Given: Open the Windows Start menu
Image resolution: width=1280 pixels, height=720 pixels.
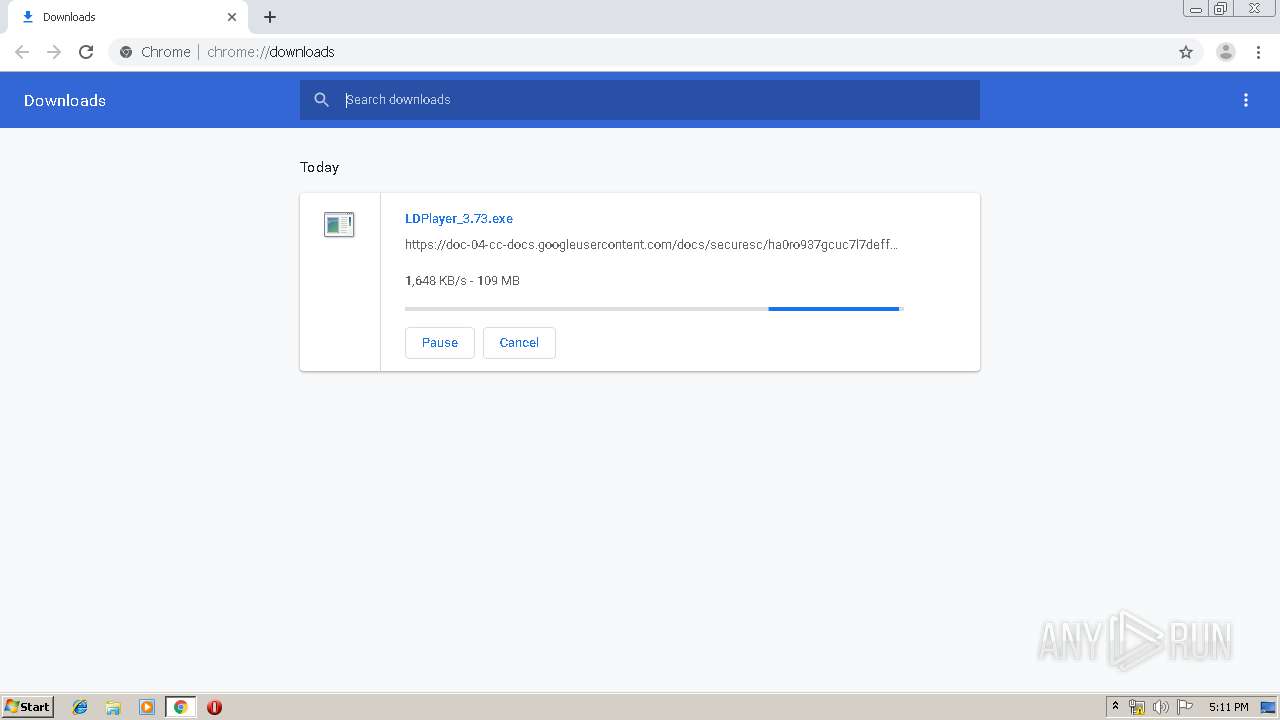Looking at the screenshot, I should 28,707.
